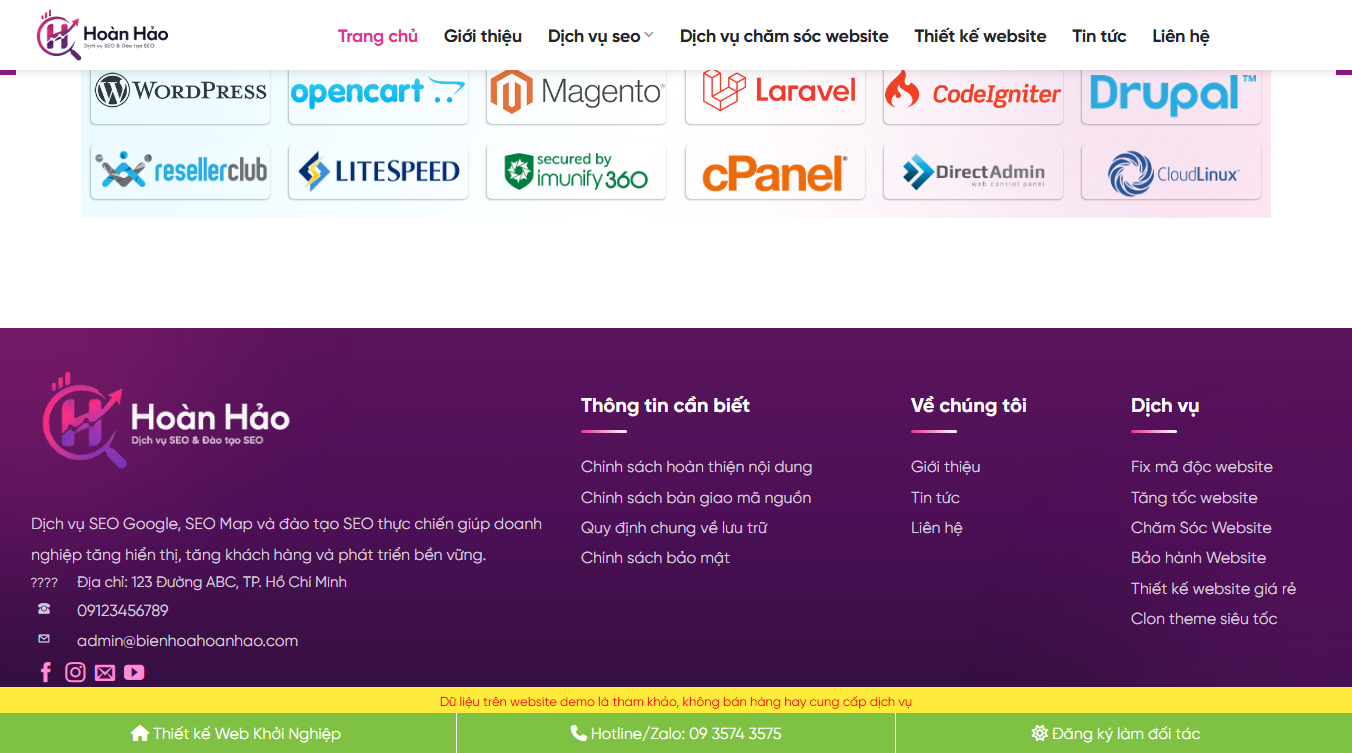Open Tin tức in top navigation

(x=1099, y=36)
